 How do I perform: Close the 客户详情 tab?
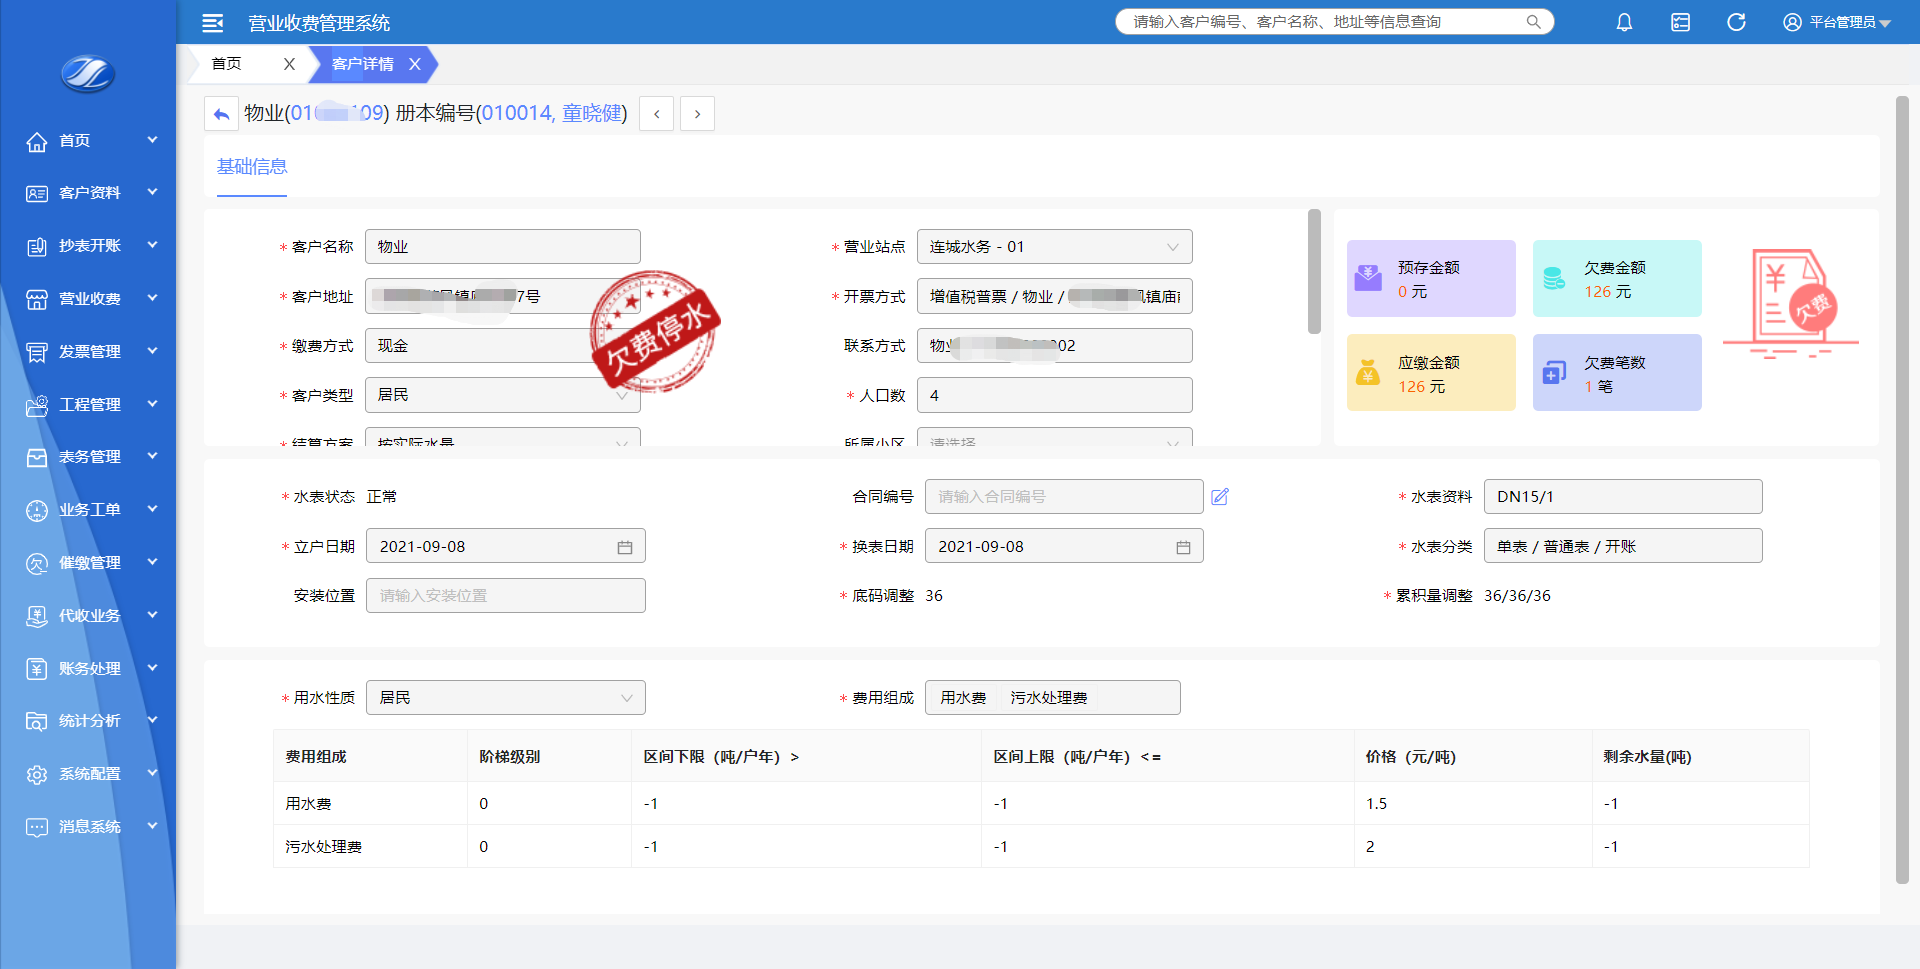point(415,64)
